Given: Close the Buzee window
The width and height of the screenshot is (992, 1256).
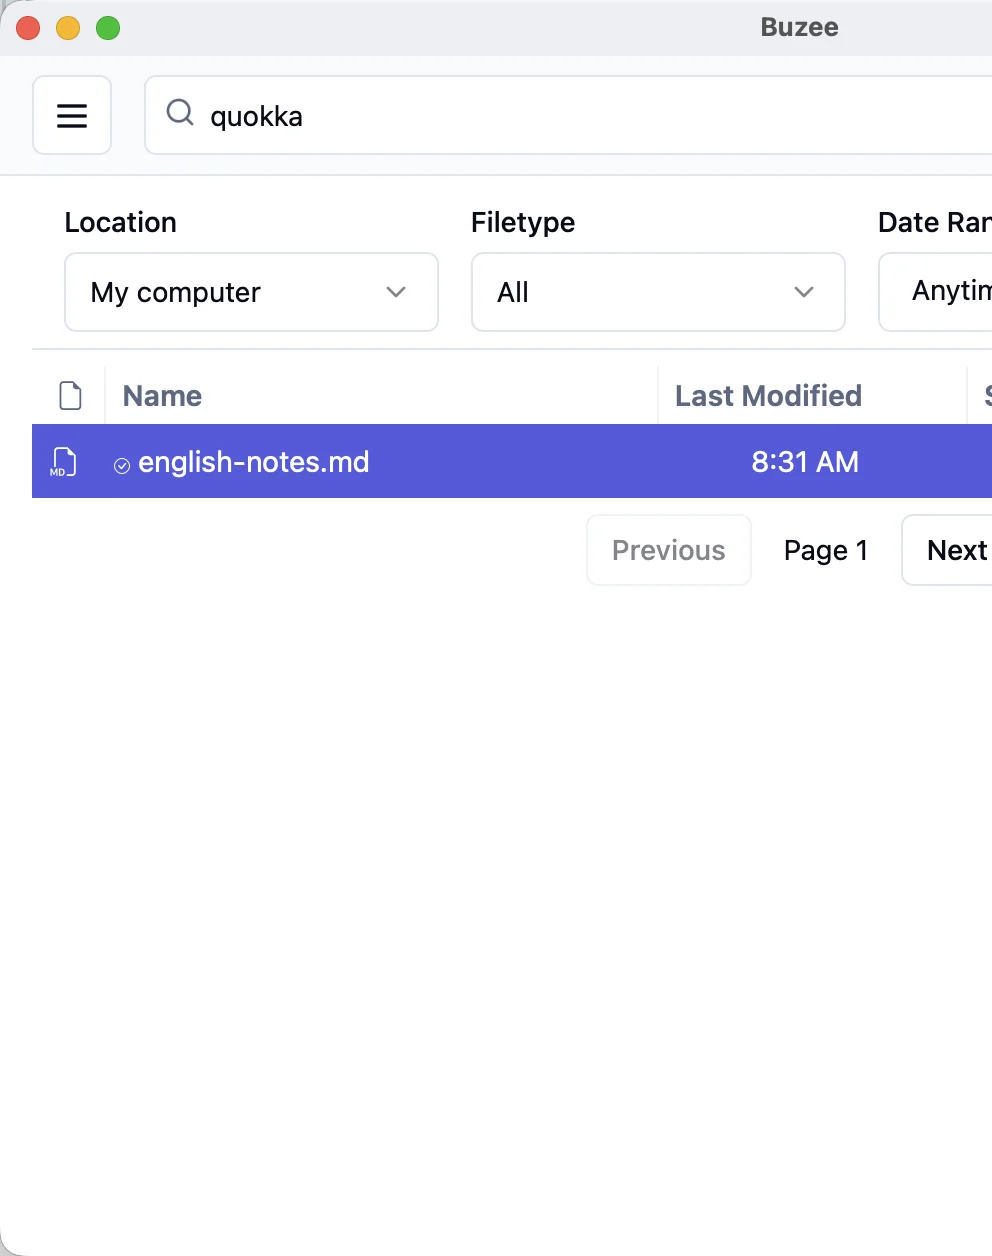Looking at the screenshot, I should [x=28, y=28].
